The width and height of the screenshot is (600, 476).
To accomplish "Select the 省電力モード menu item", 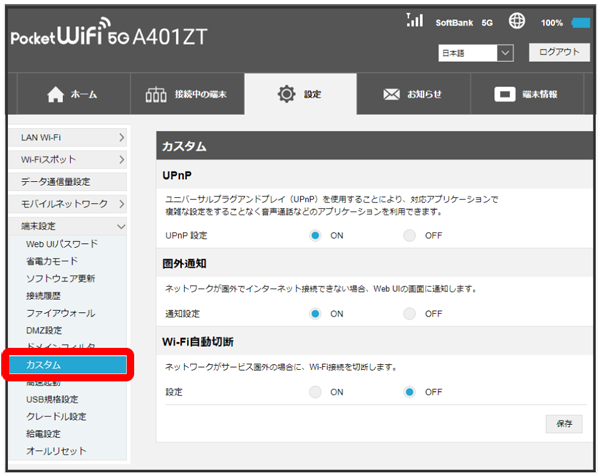I will click(54, 261).
